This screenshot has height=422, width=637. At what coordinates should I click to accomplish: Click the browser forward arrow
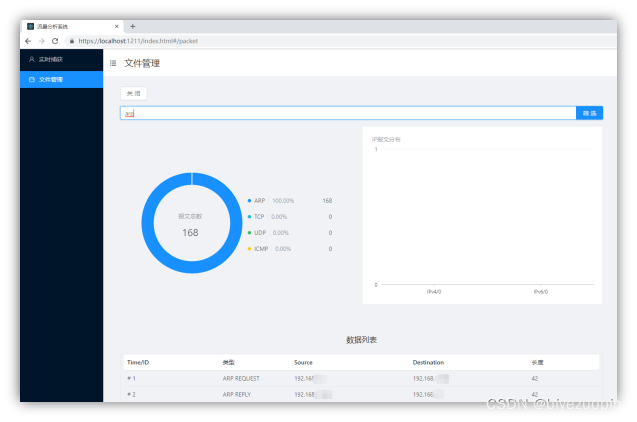pyautogui.click(x=41, y=41)
